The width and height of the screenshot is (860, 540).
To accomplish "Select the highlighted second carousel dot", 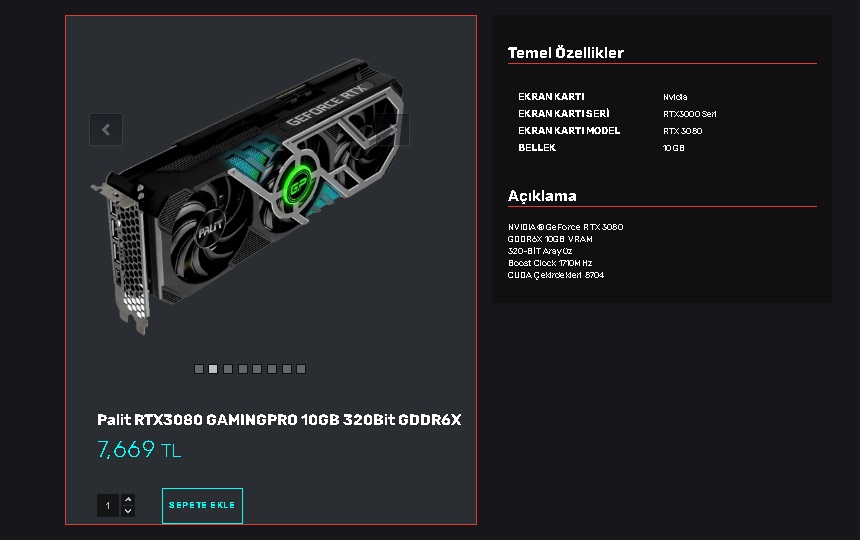I will pyautogui.click(x=213, y=369).
